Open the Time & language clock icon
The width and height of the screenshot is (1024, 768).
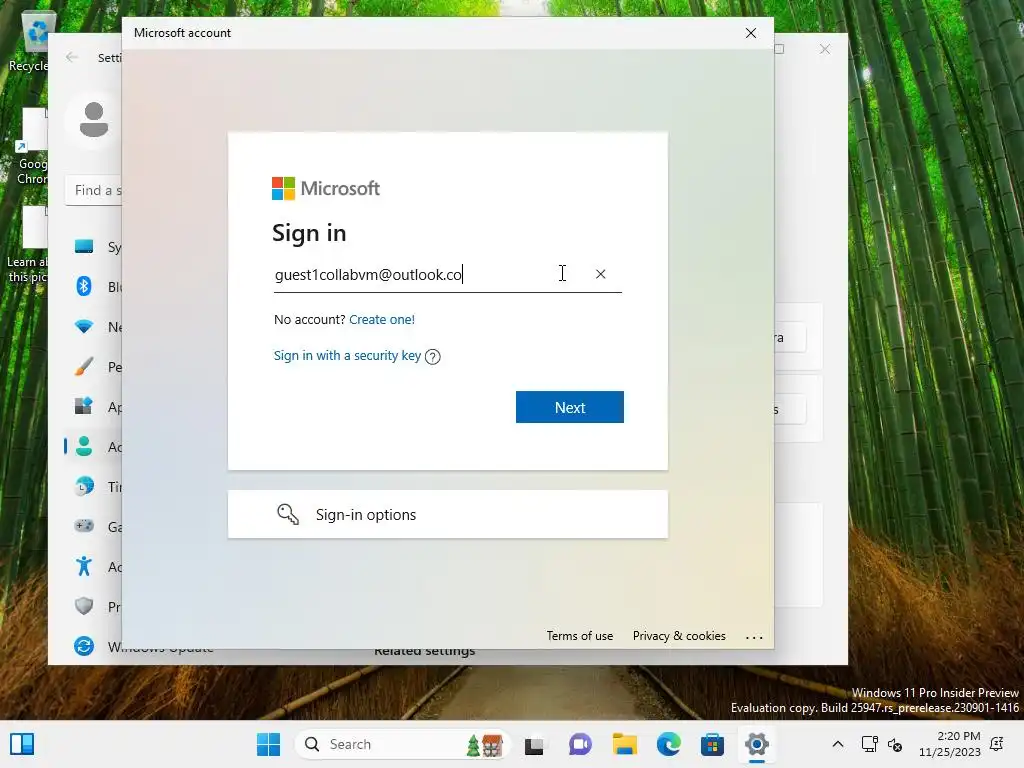[x=84, y=487]
